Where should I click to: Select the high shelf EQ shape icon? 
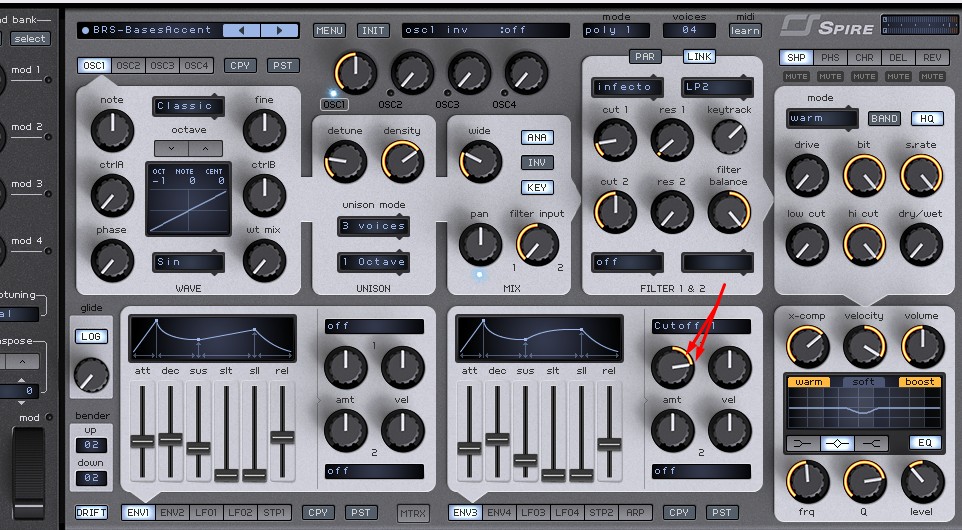(x=871, y=443)
